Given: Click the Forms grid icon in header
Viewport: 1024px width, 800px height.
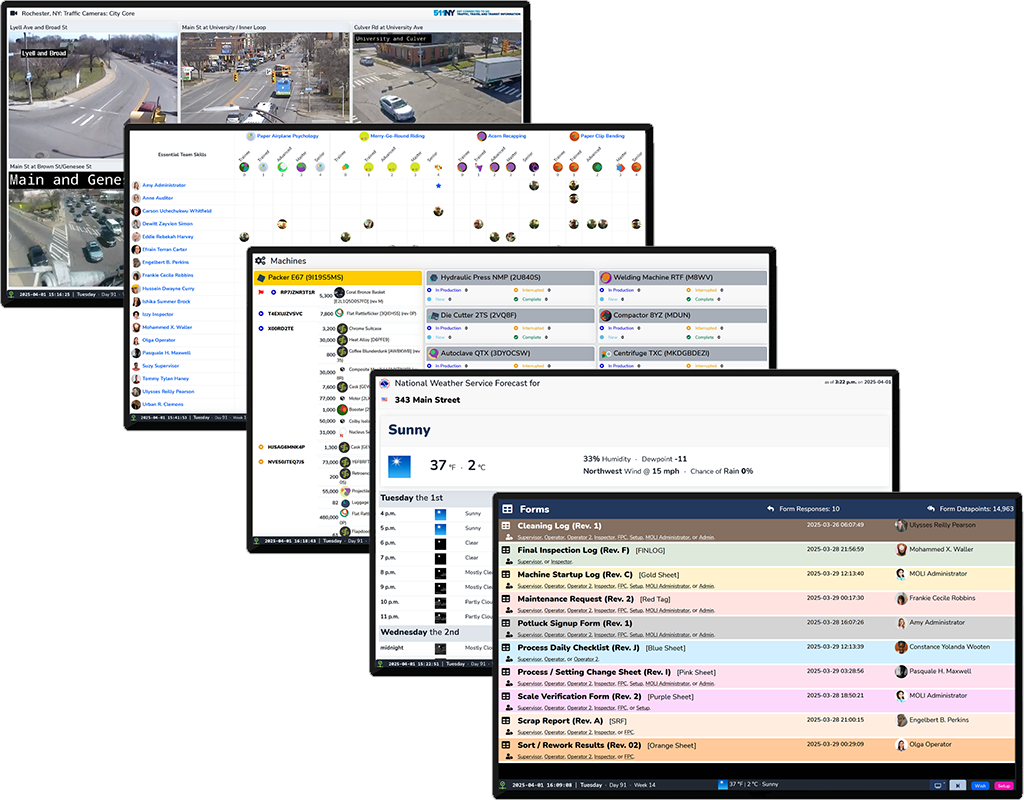Looking at the screenshot, I should tap(507, 509).
